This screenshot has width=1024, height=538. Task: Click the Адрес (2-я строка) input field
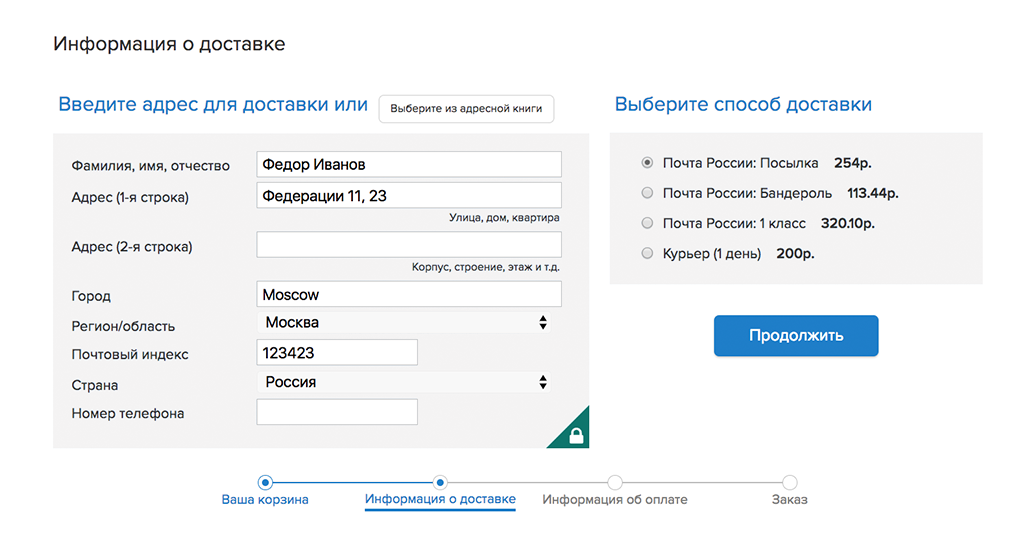[x=409, y=245]
